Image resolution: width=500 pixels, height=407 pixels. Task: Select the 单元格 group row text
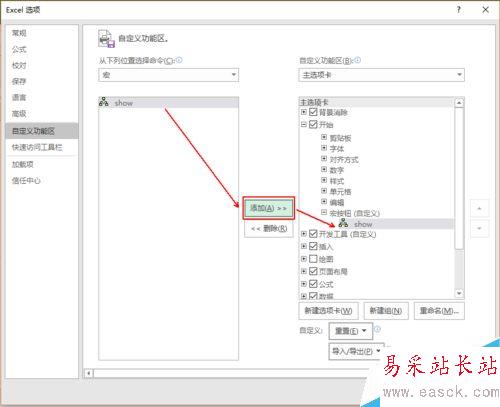pyautogui.click(x=340, y=191)
